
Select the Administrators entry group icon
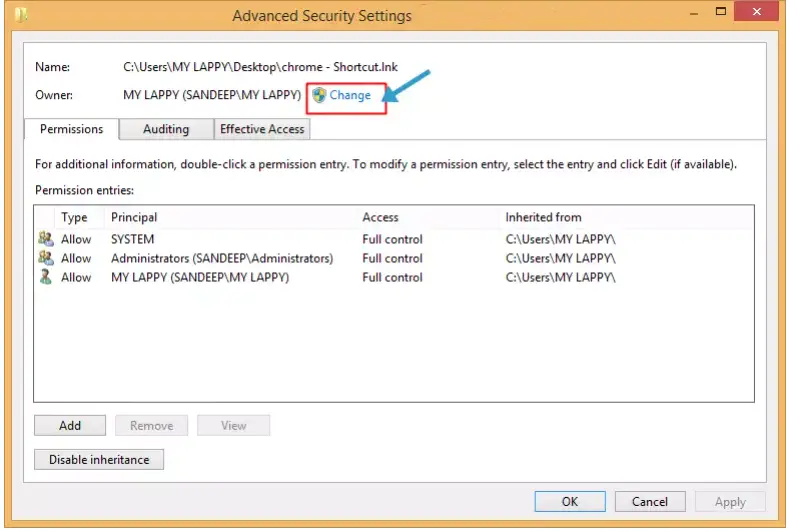(x=46, y=258)
